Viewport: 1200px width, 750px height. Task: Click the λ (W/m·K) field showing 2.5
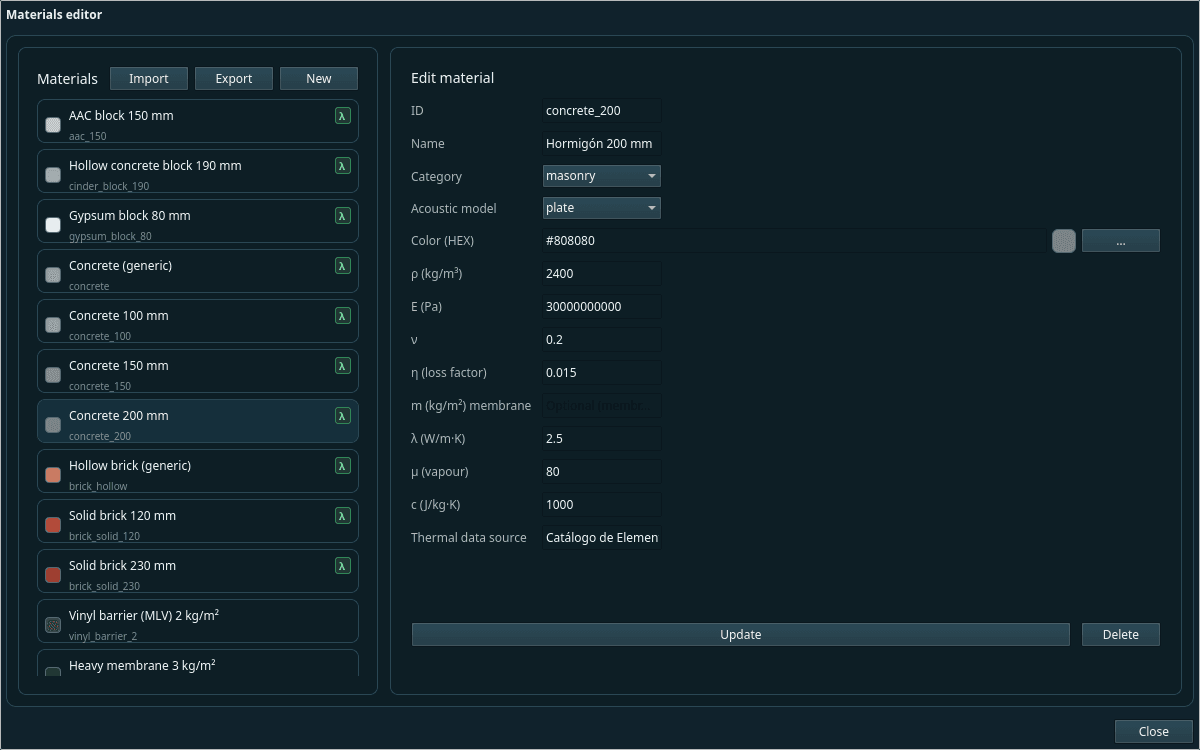point(602,439)
